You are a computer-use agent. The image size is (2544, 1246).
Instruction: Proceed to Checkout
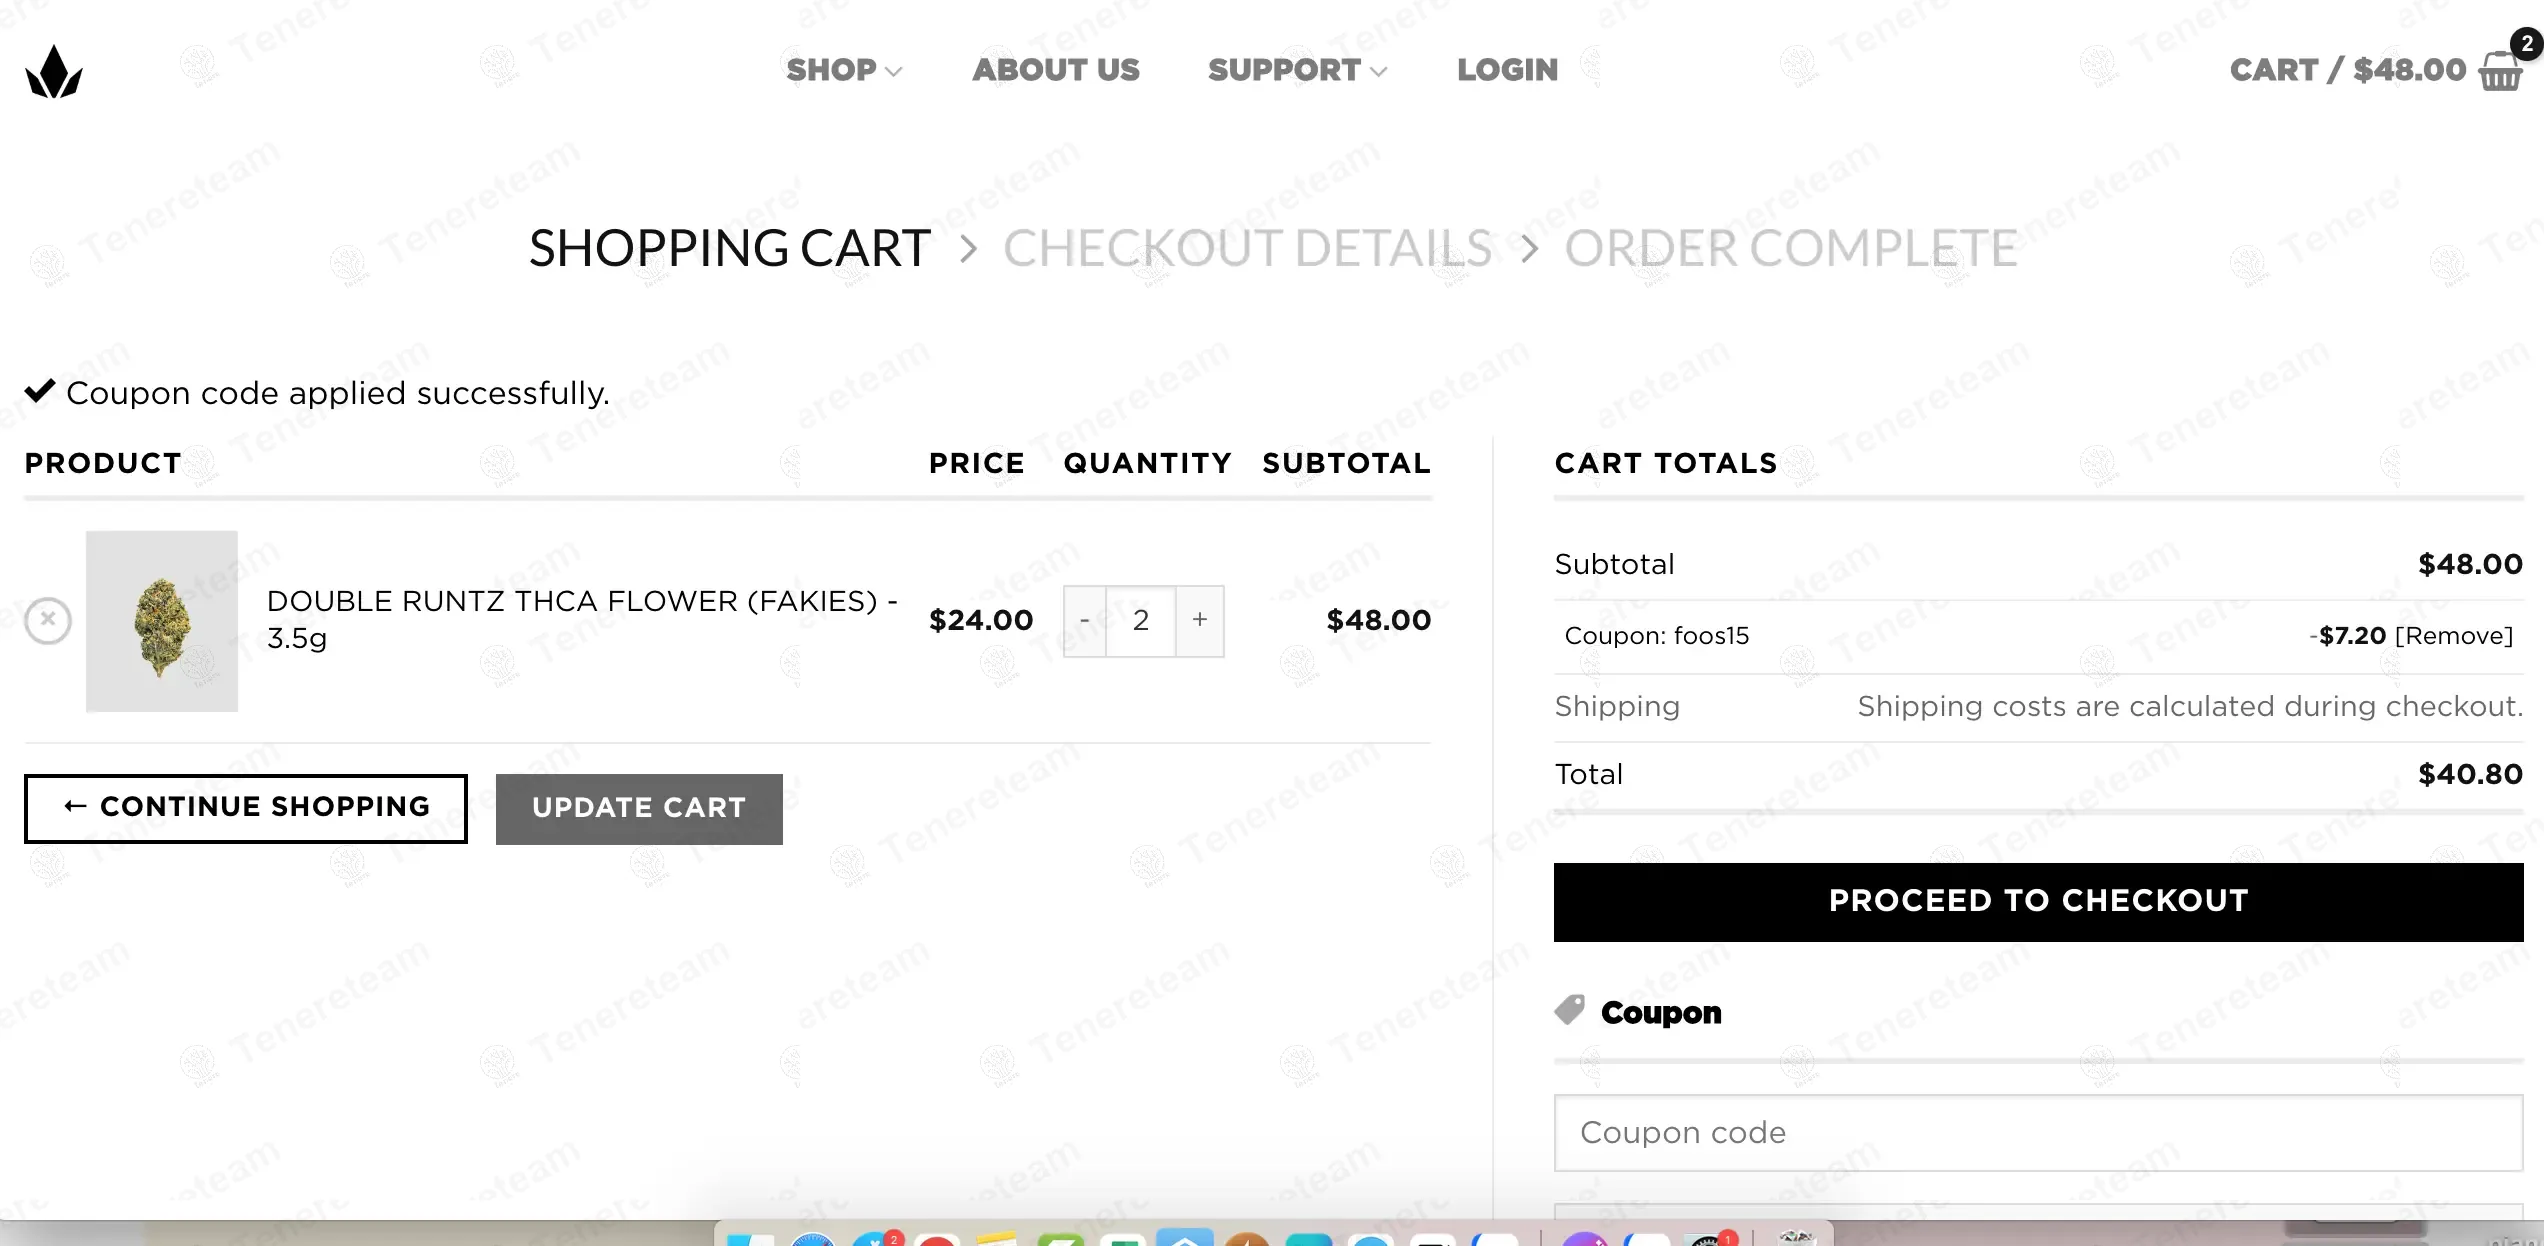pos(2038,901)
